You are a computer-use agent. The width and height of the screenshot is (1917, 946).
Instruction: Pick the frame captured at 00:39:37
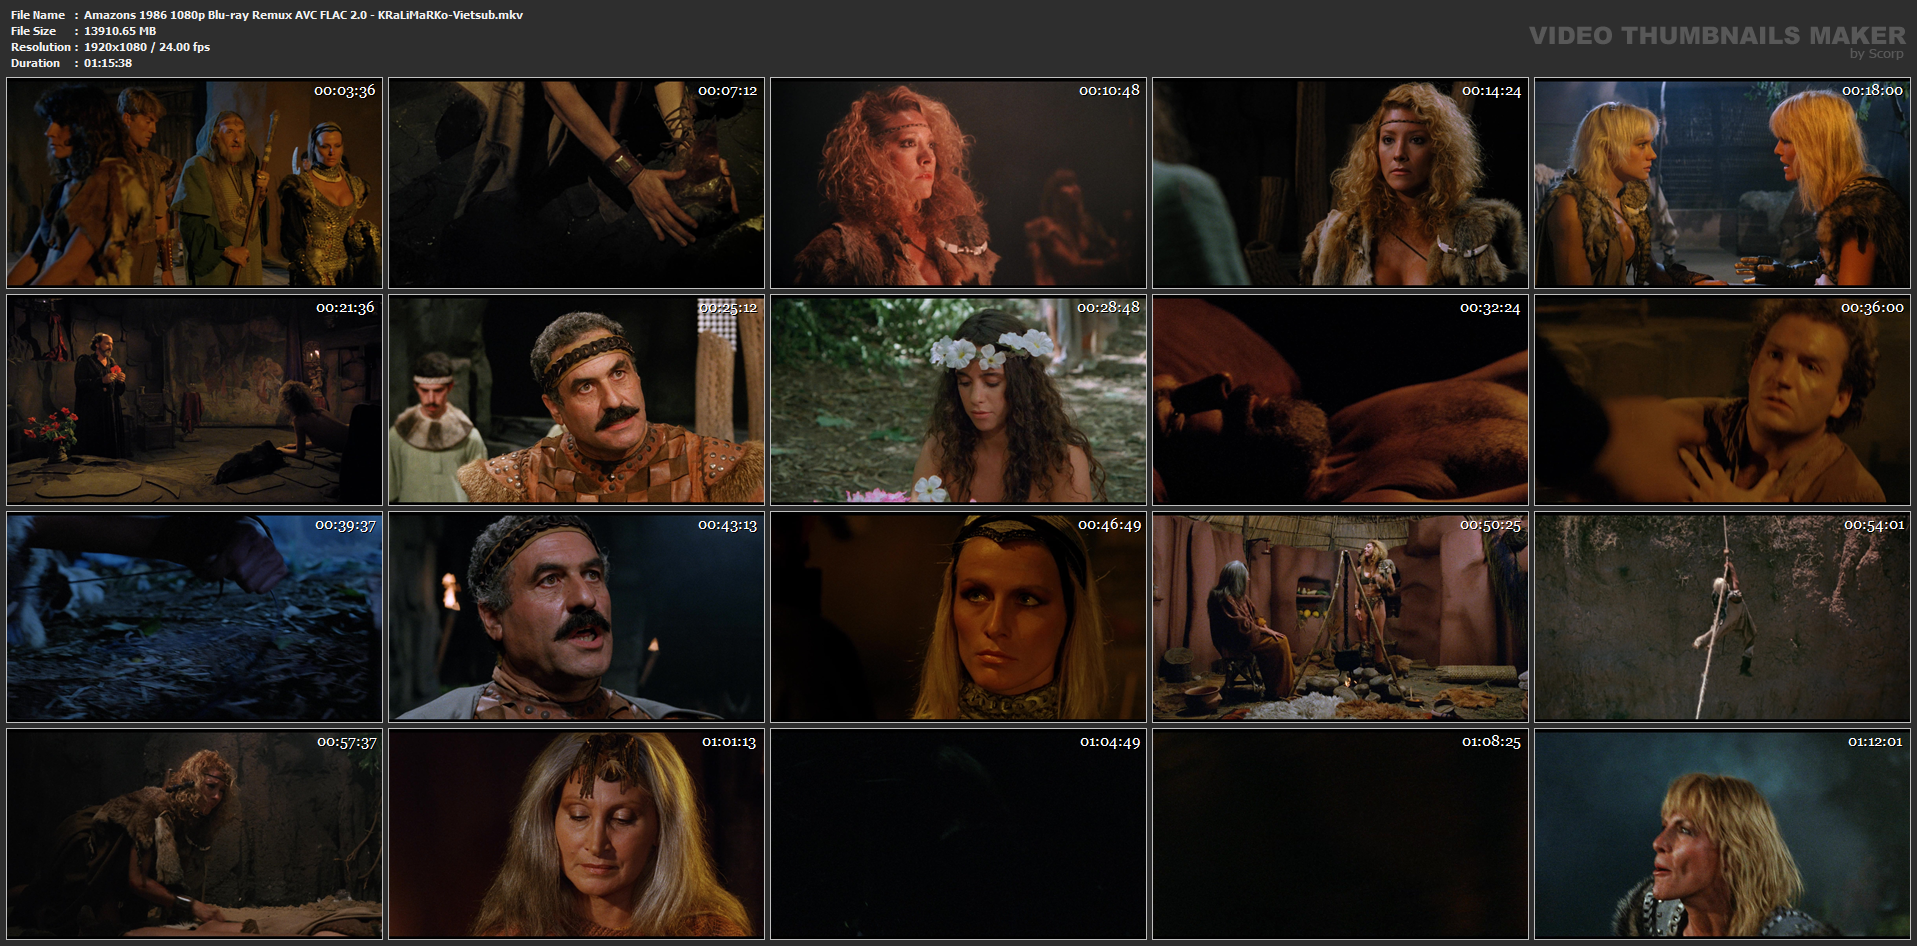coord(194,617)
